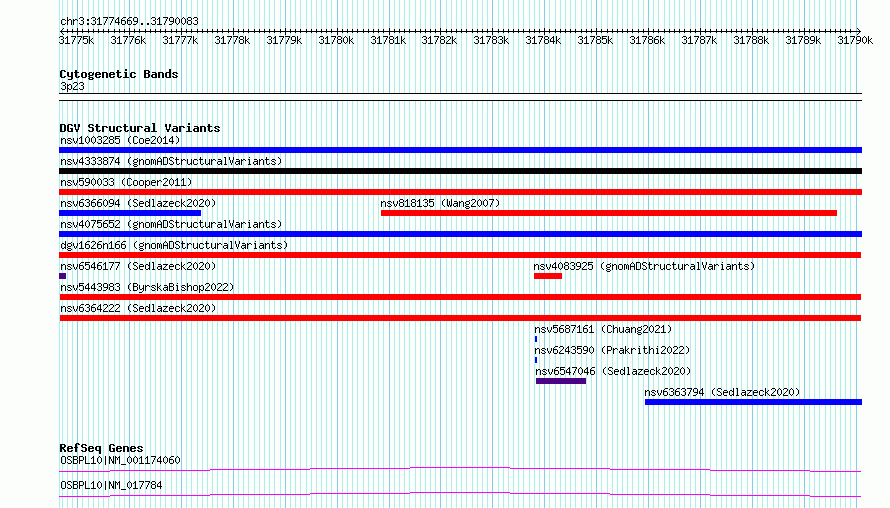
Task: Click the 31777k ruler tick label
Action: click(x=180, y=40)
